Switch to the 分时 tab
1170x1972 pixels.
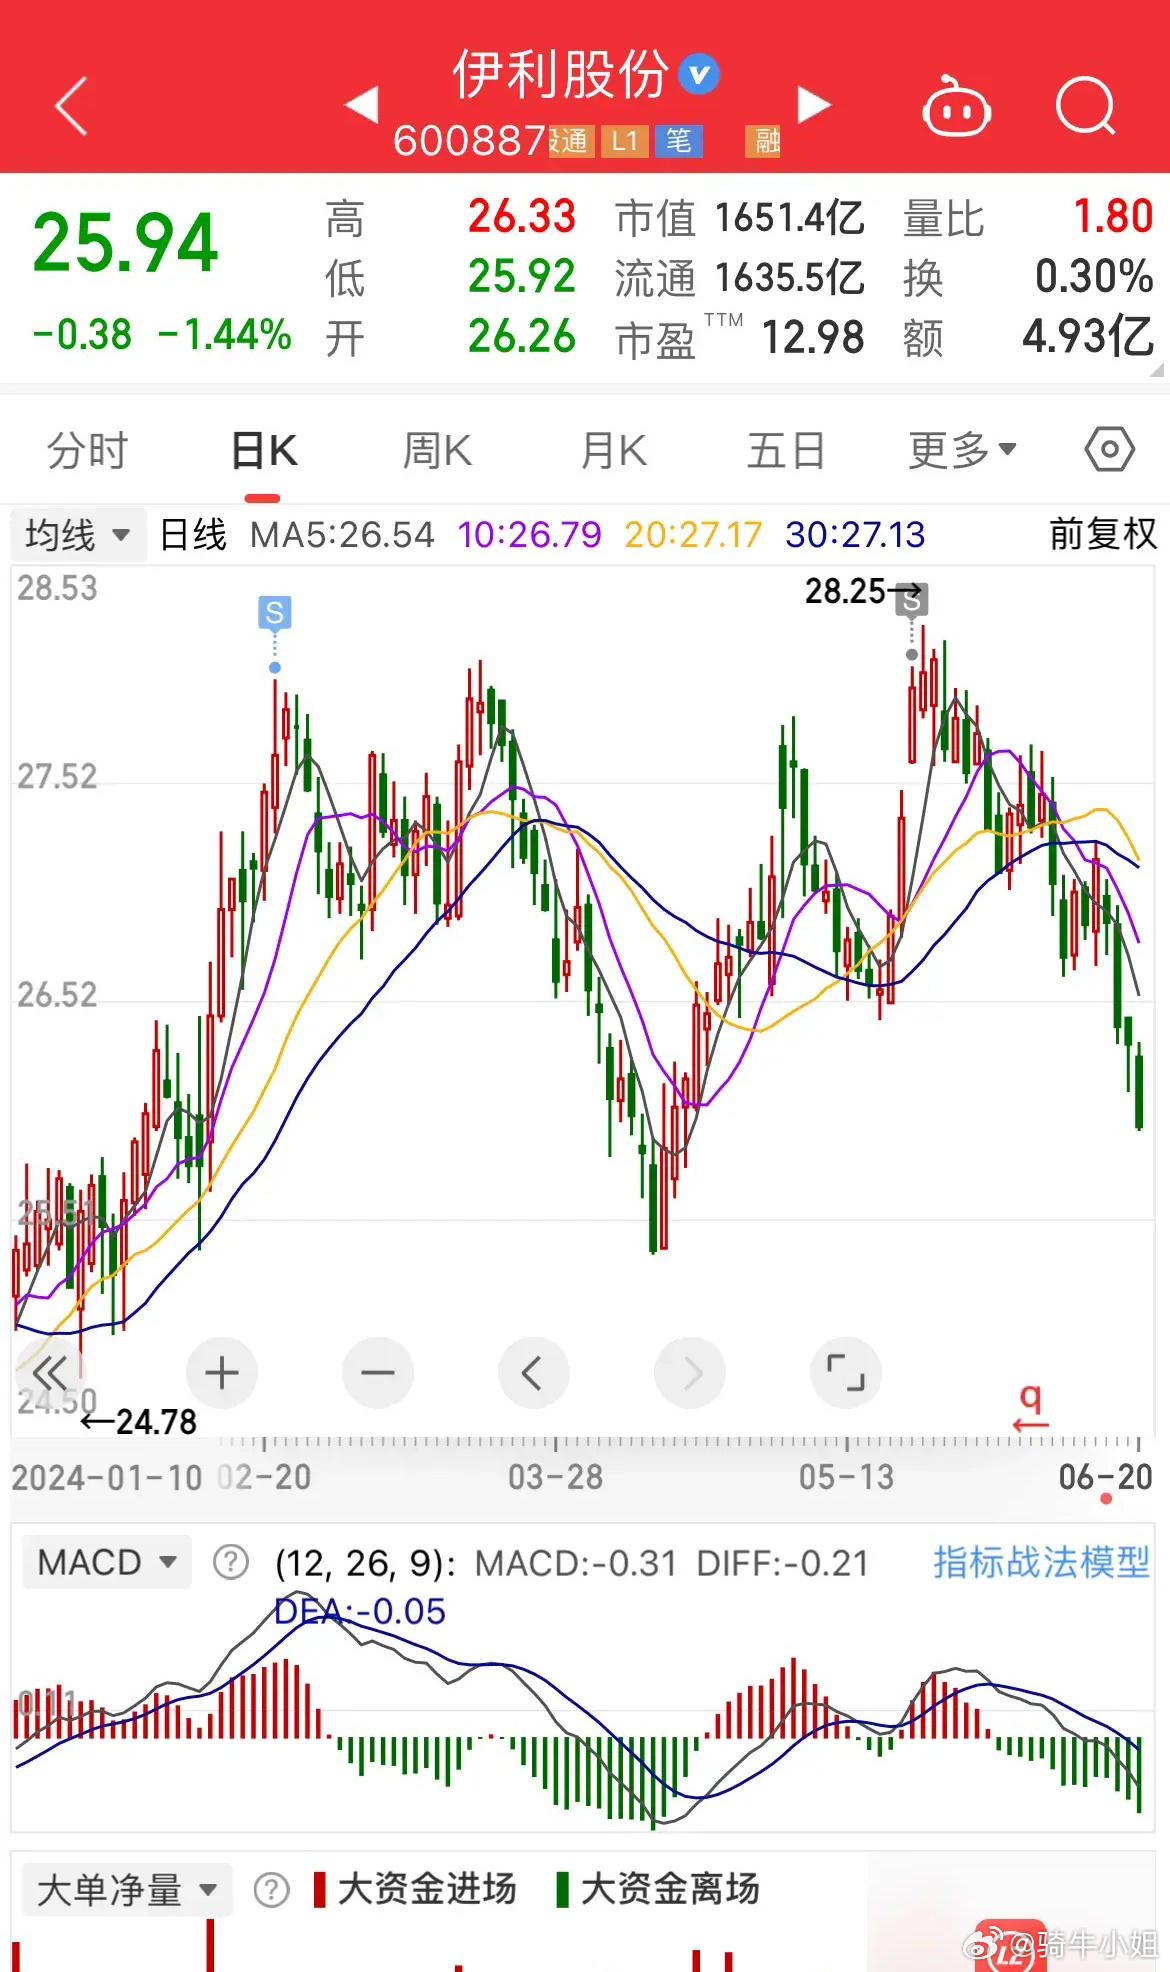point(87,450)
